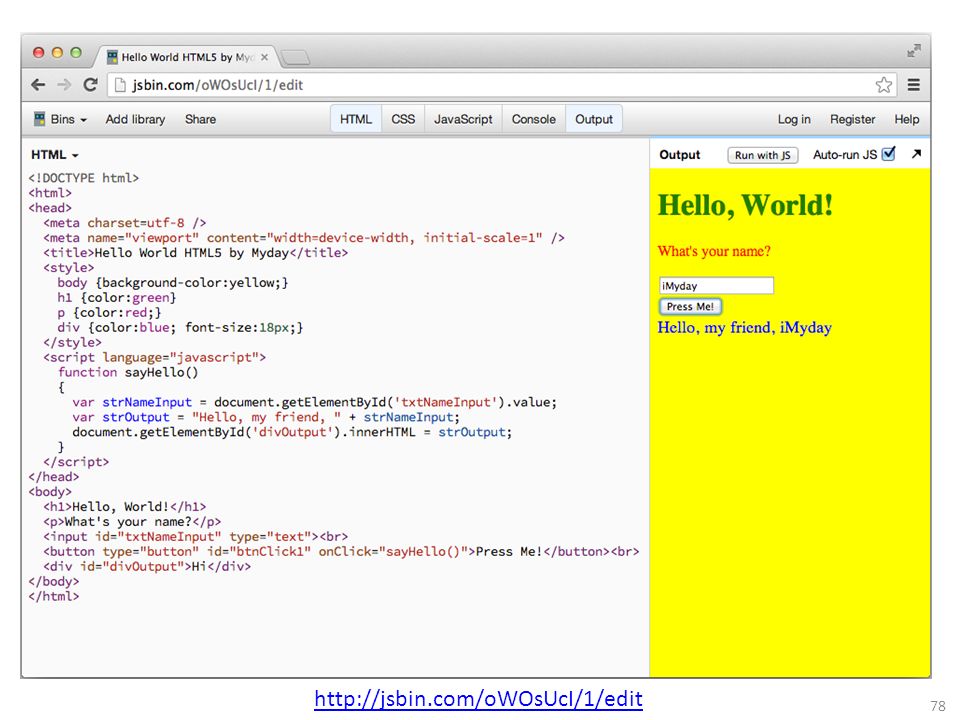The height and width of the screenshot is (720, 960).
Task: Open a new browser tab
Action: pyautogui.click(x=296, y=58)
